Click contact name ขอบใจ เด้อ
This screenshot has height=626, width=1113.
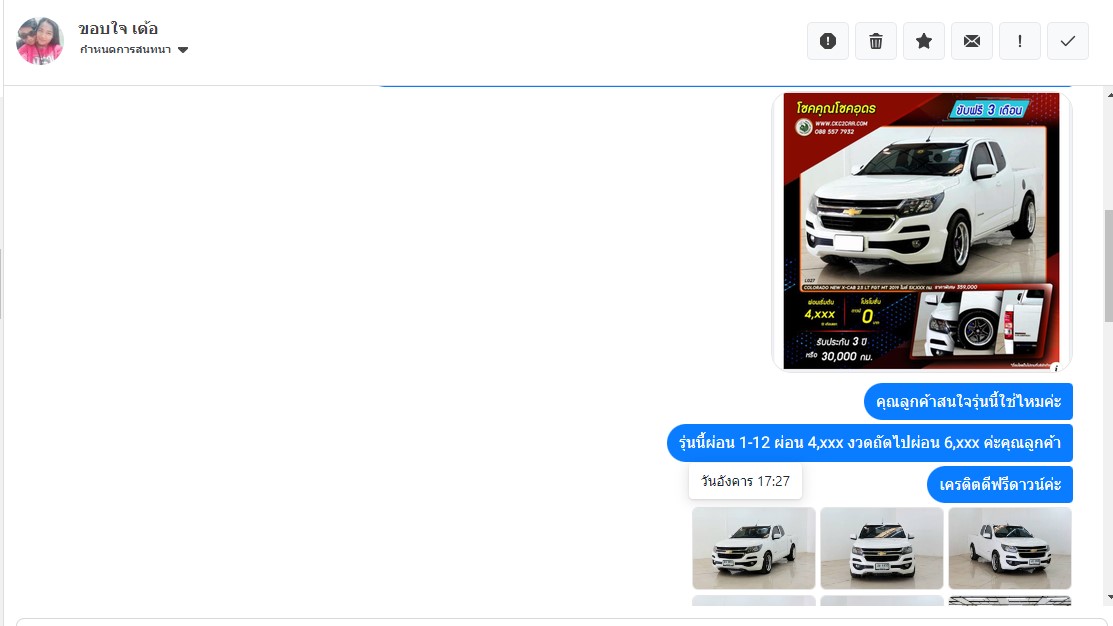pyautogui.click(x=119, y=29)
